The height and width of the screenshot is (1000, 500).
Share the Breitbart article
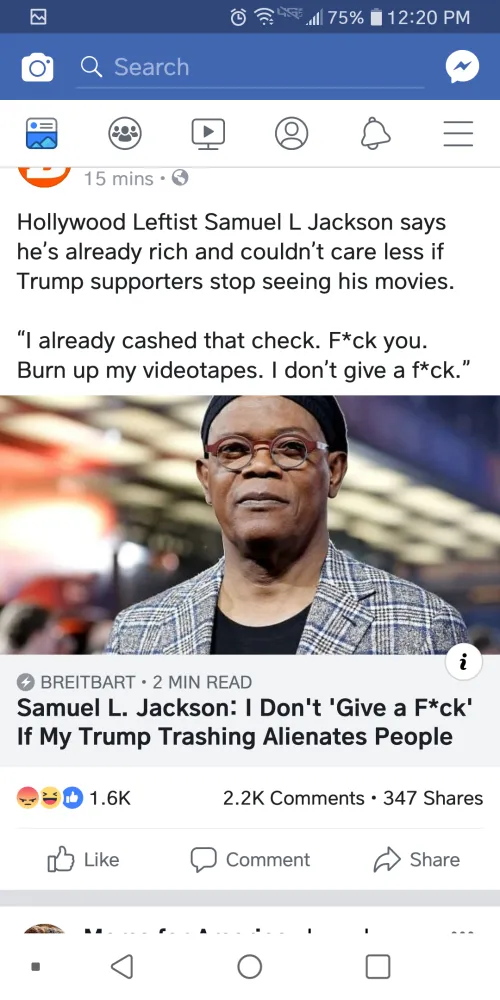click(x=416, y=860)
